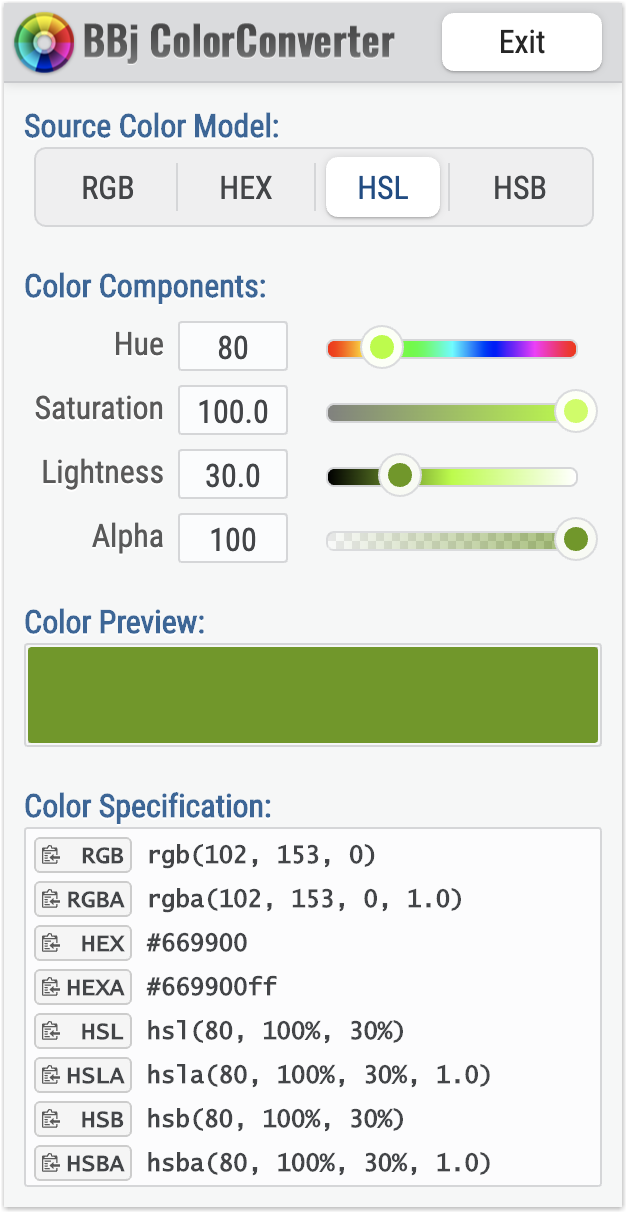This screenshot has height=1215, width=630.
Task: Copy the HSL color value
Action: tap(84, 1031)
